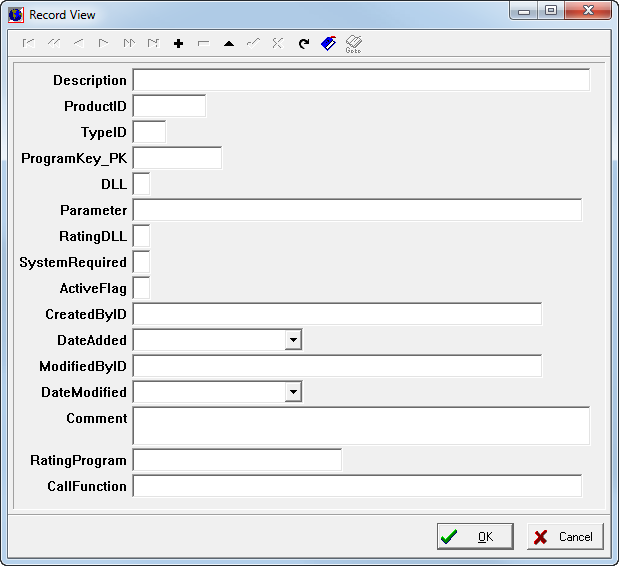
Task: Toggle the SystemRequired checkbox
Action: pos(141,262)
